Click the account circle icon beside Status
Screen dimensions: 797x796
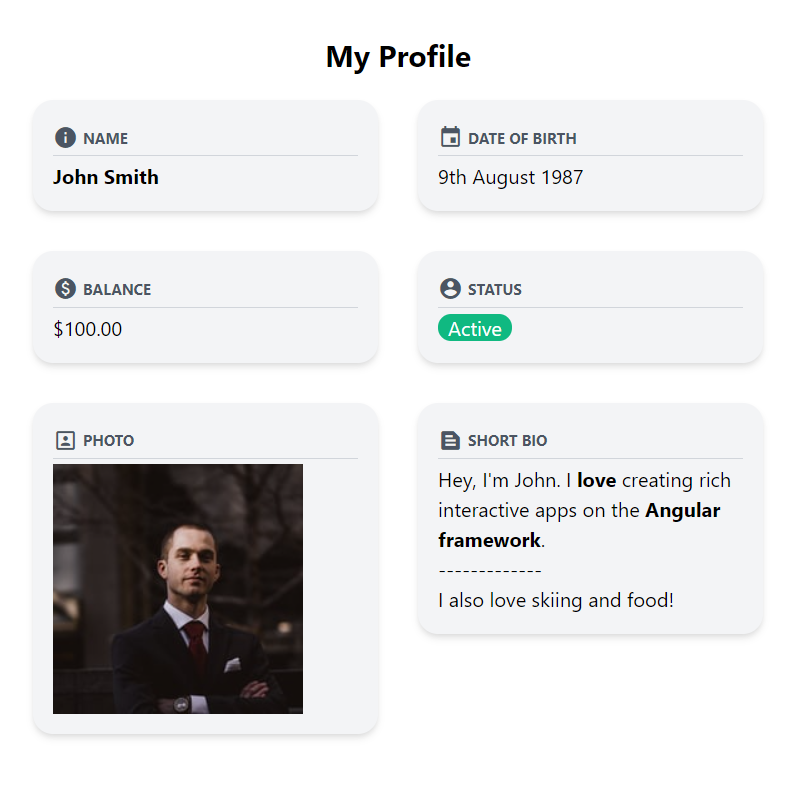tap(450, 289)
